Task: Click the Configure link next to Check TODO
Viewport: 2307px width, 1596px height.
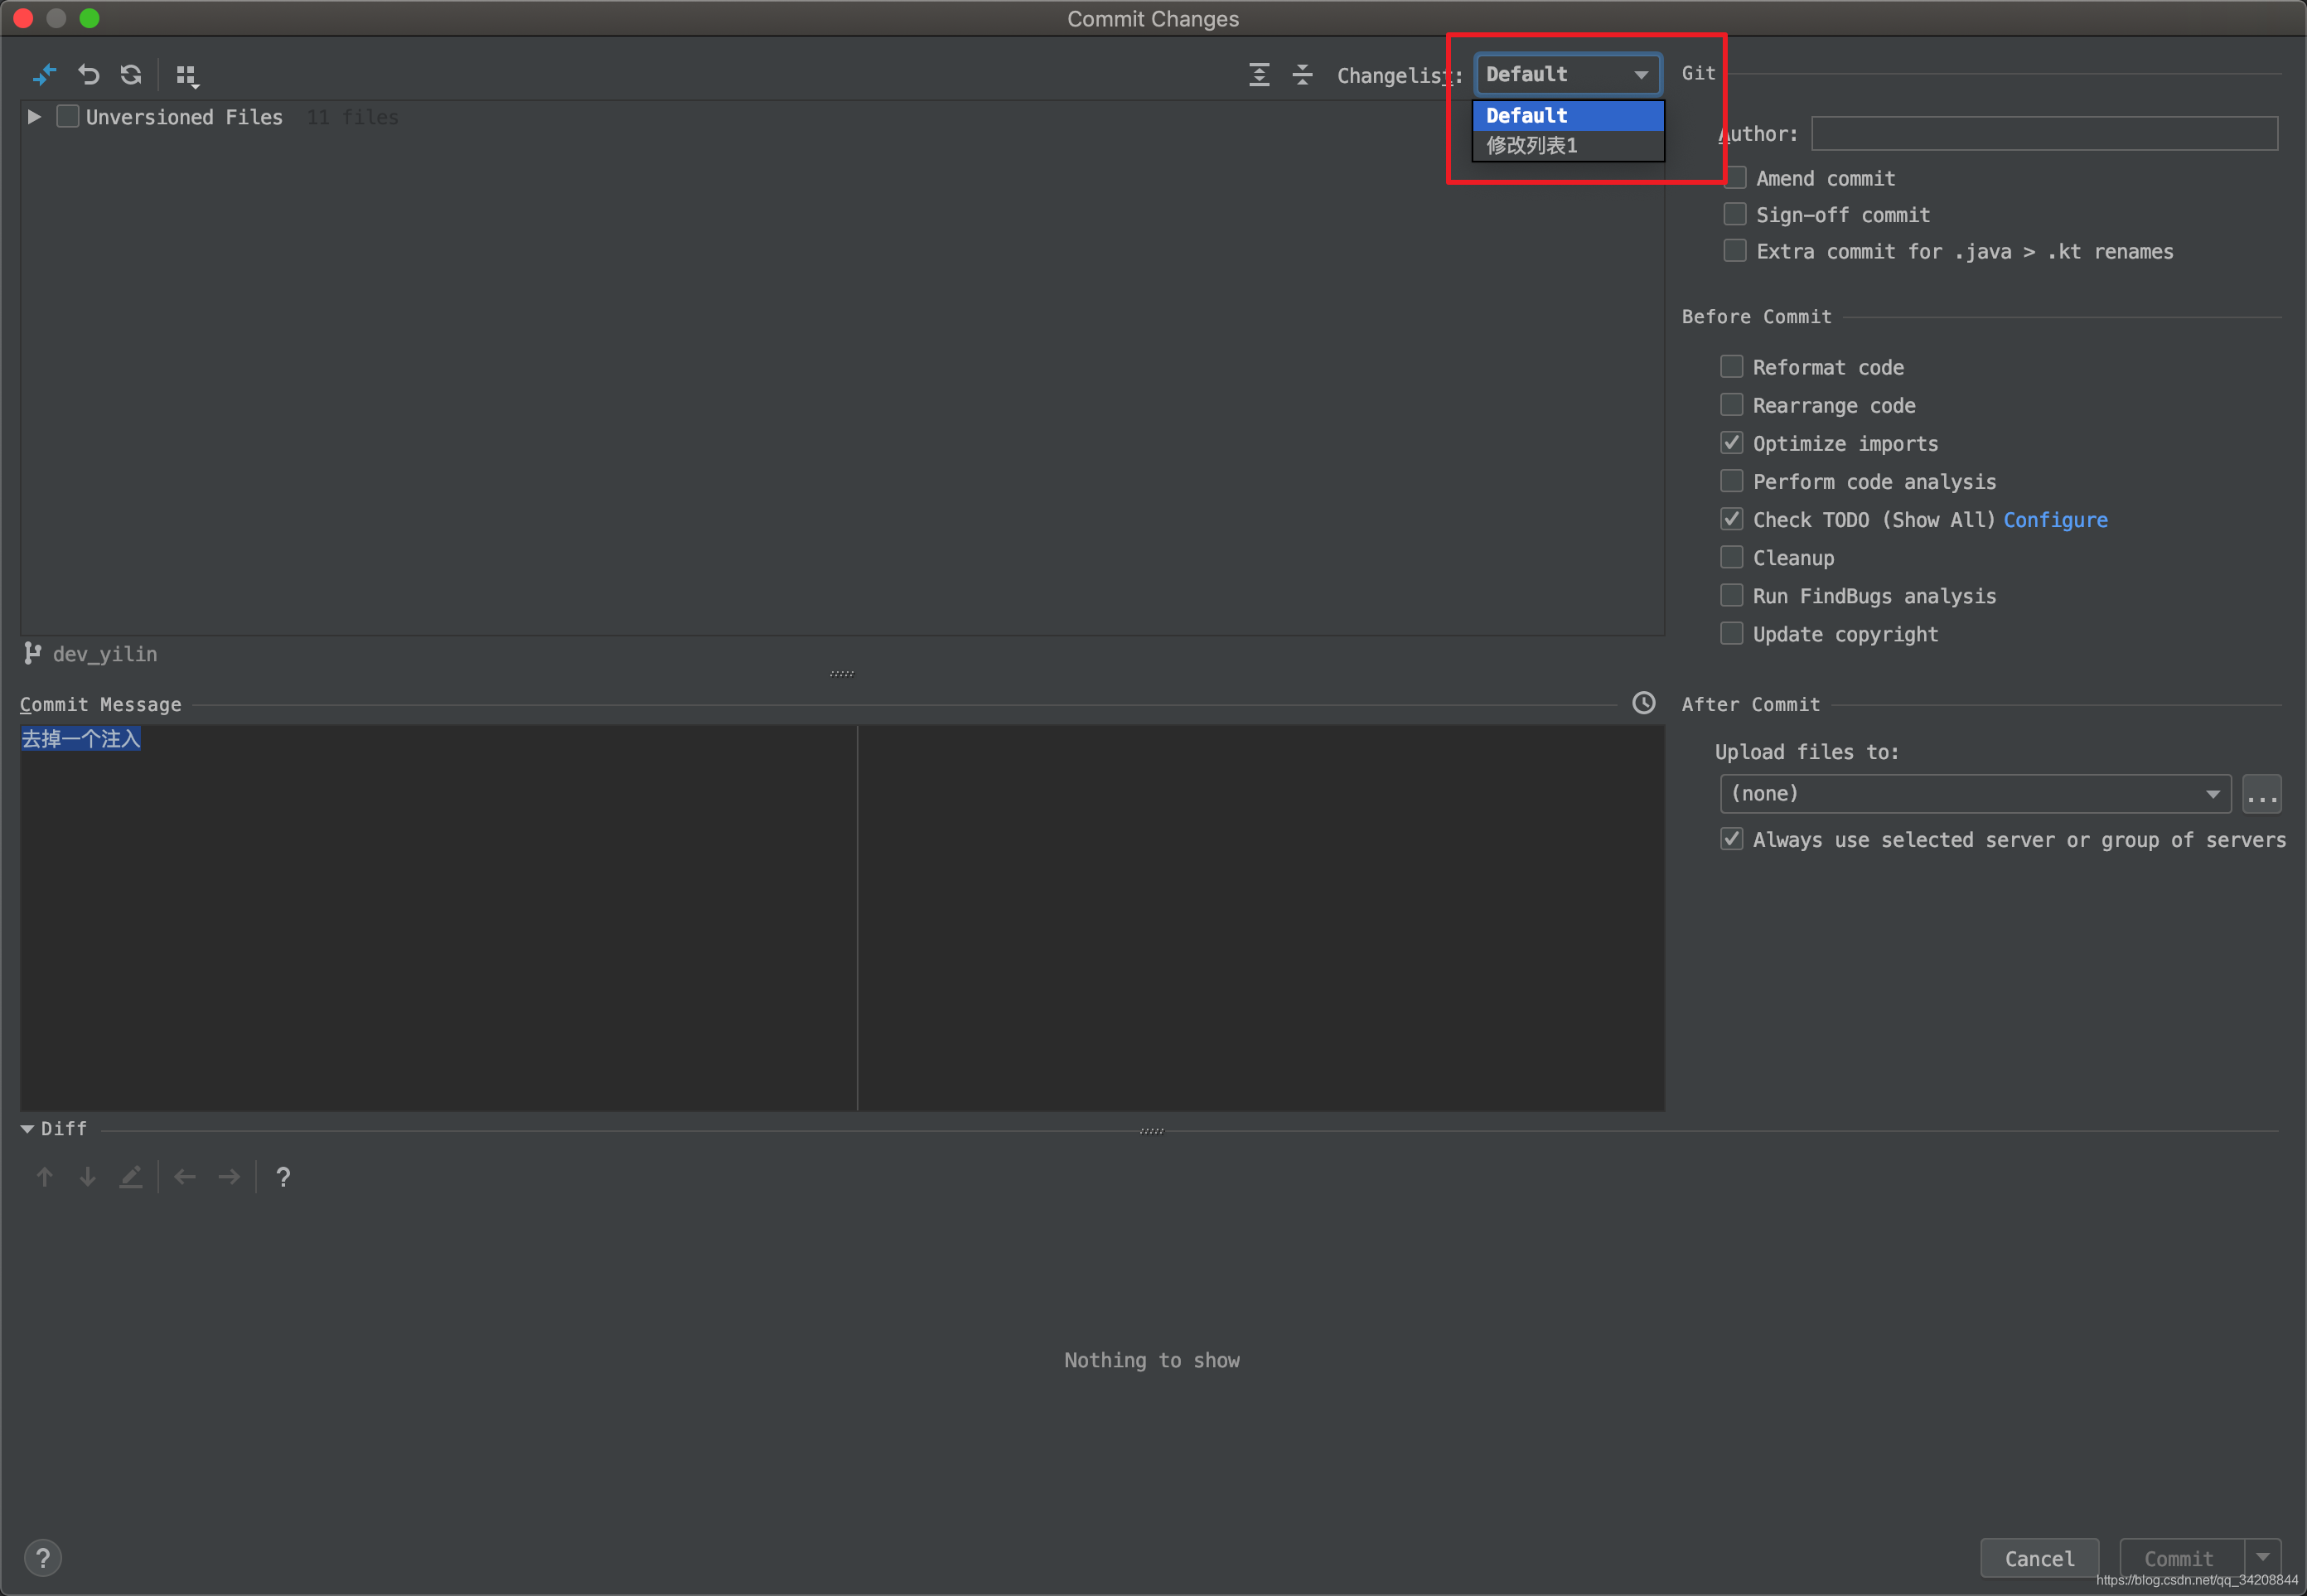Action: [2055, 520]
